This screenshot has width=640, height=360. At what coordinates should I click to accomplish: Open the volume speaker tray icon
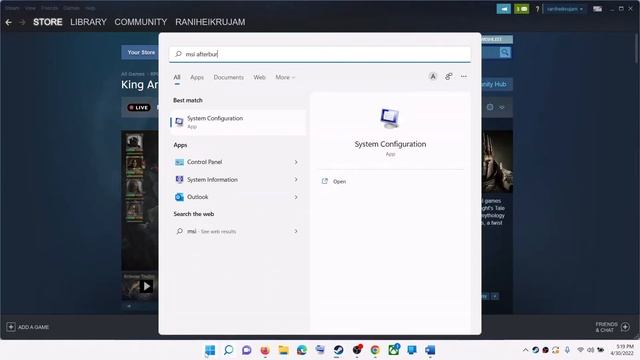[590, 350]
